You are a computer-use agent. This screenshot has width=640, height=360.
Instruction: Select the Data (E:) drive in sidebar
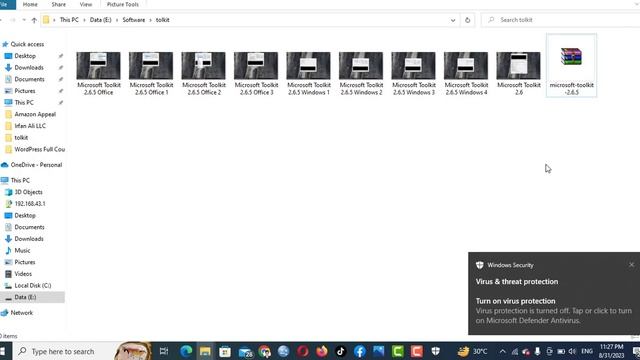tap(25, 297)
